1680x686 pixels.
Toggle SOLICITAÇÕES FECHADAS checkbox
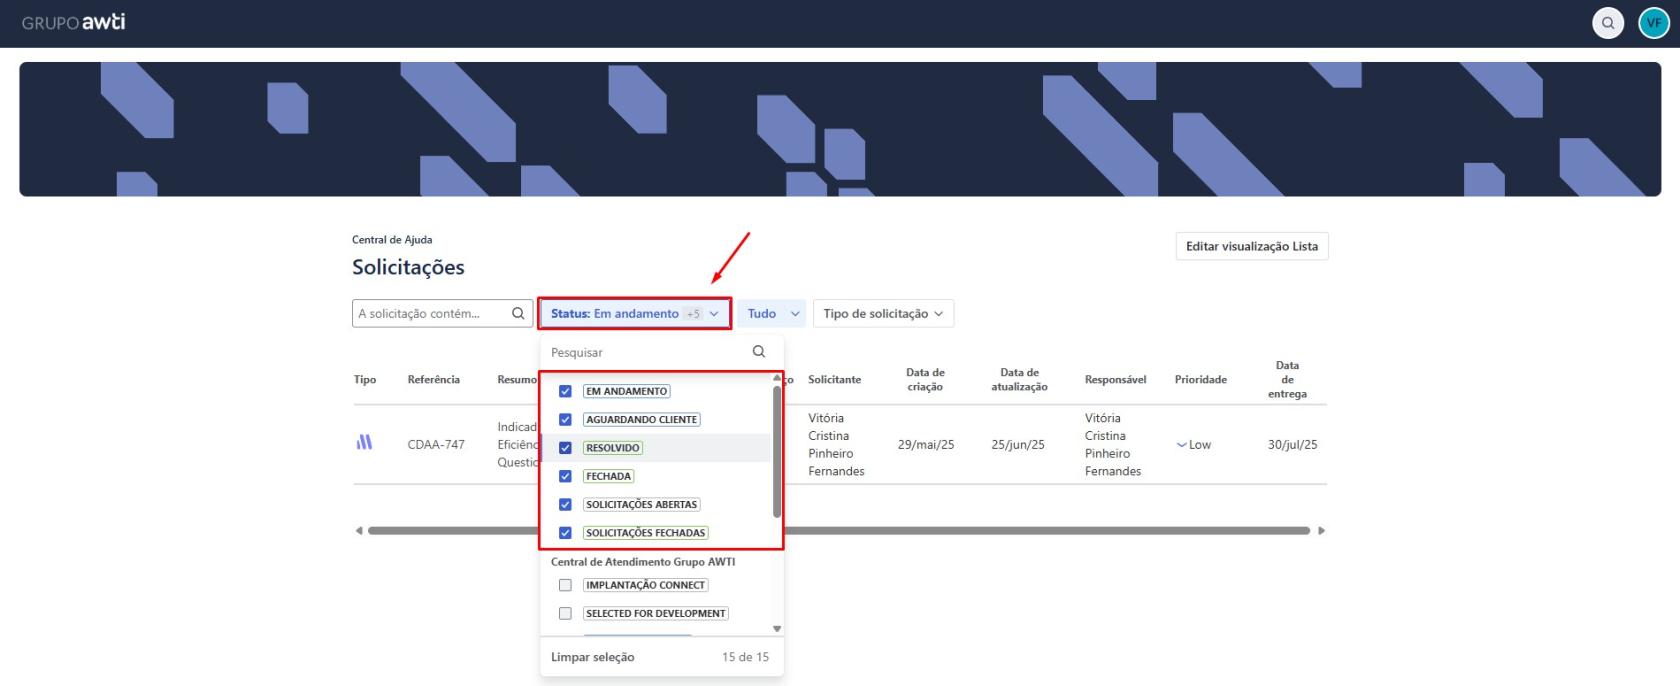pos(565,533)
